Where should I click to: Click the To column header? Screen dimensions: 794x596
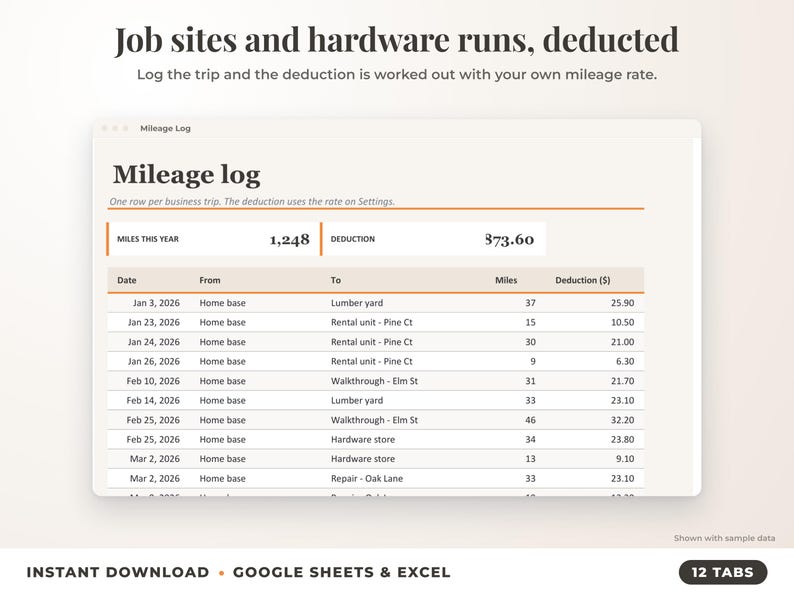coord(336,280)
